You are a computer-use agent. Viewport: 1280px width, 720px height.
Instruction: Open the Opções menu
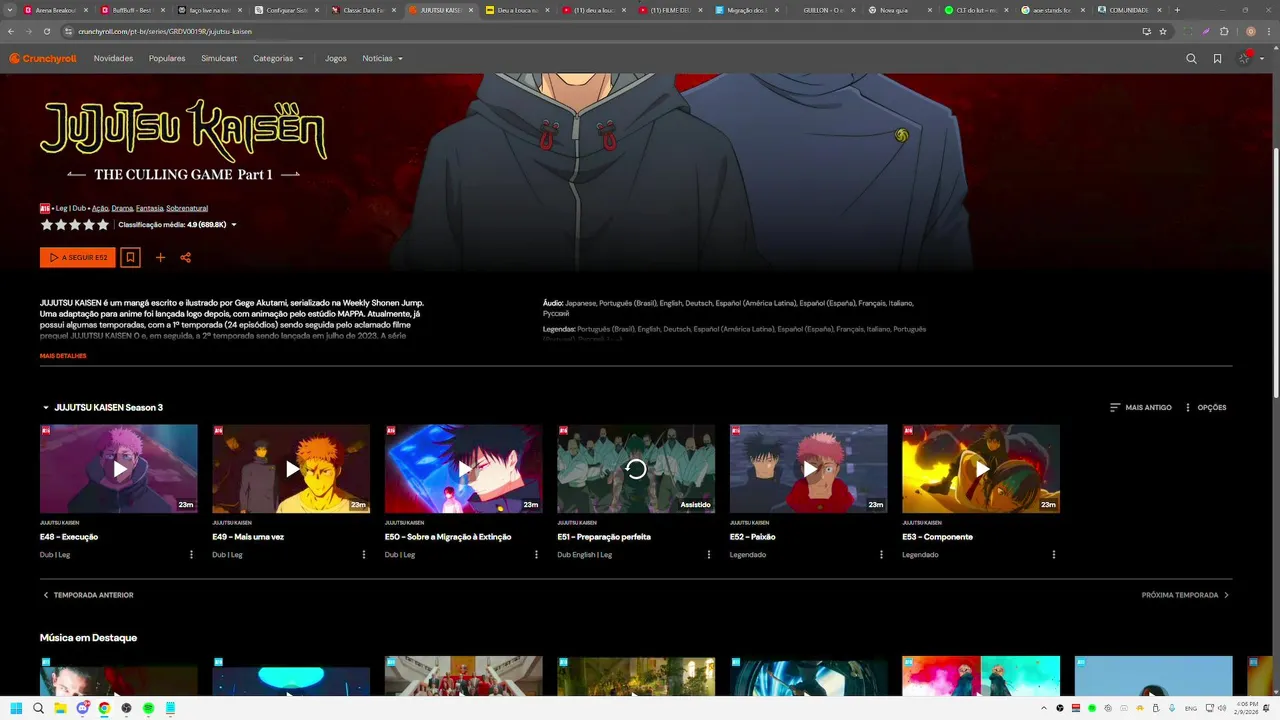coord(1205,408)
